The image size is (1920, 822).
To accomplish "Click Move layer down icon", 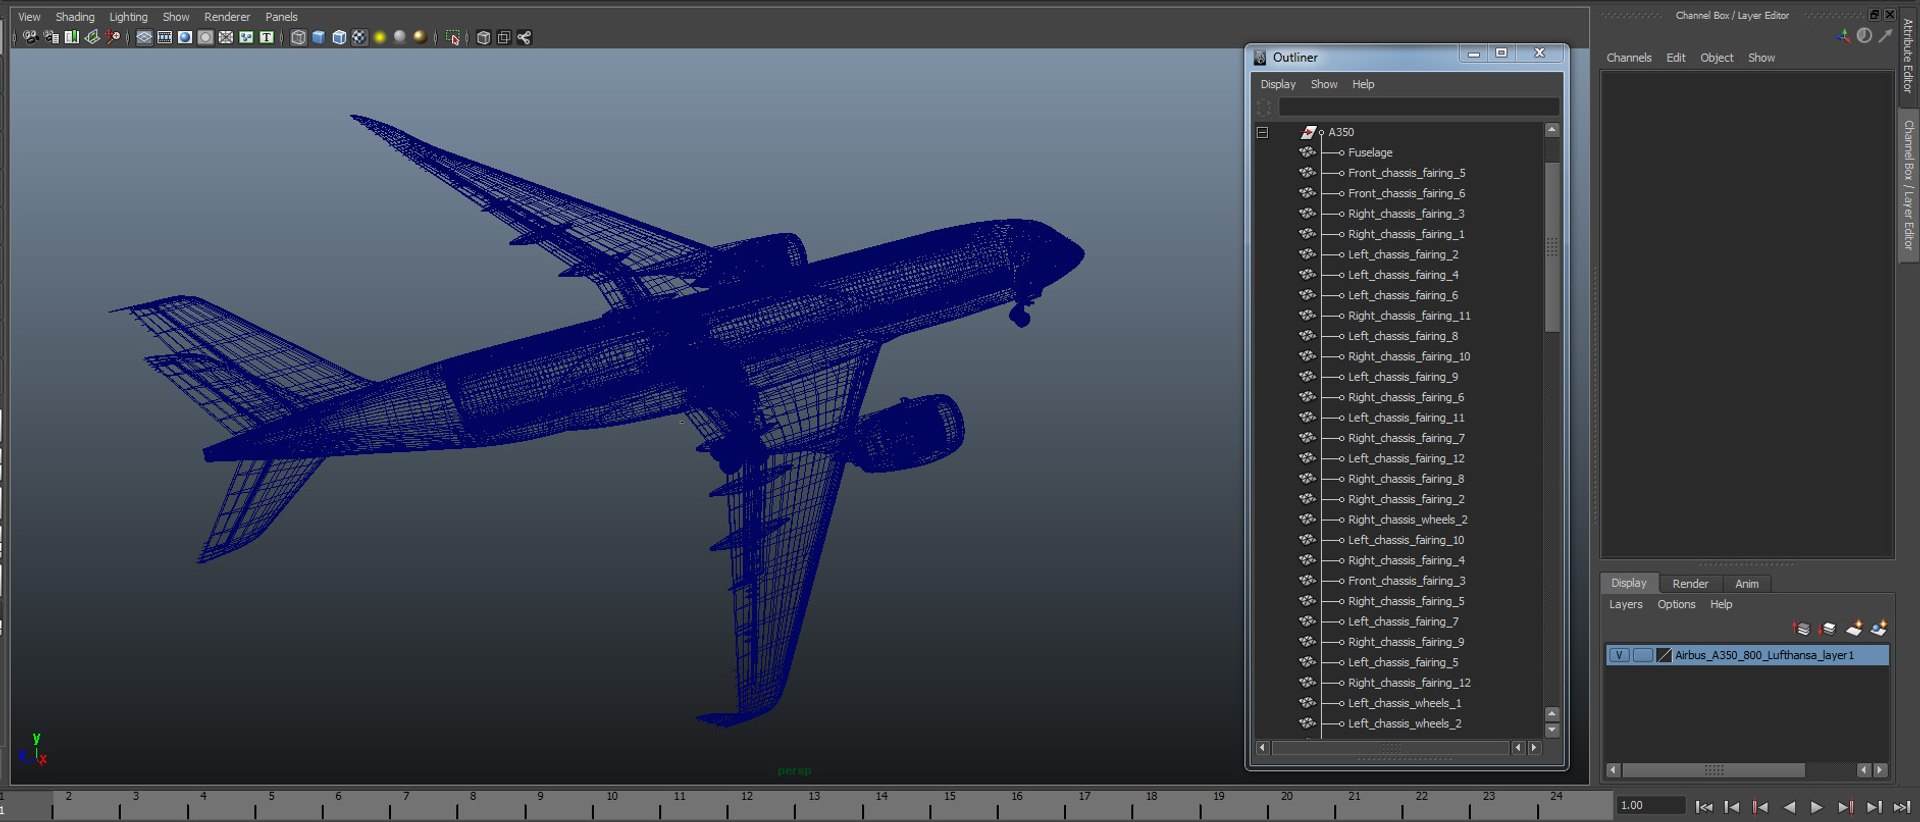I will click(x=1827, y=629).
